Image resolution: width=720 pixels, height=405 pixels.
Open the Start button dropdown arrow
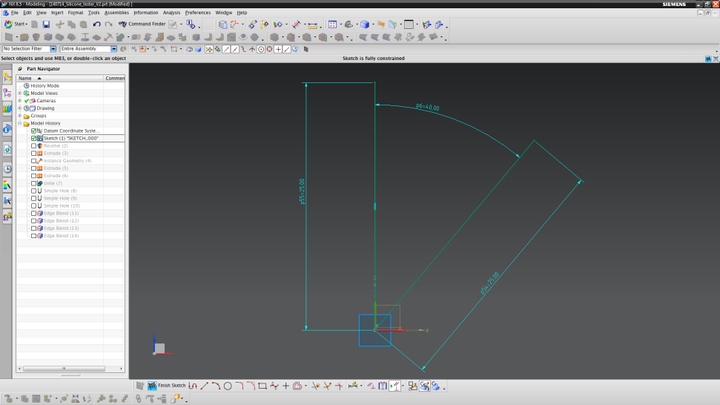27,24
